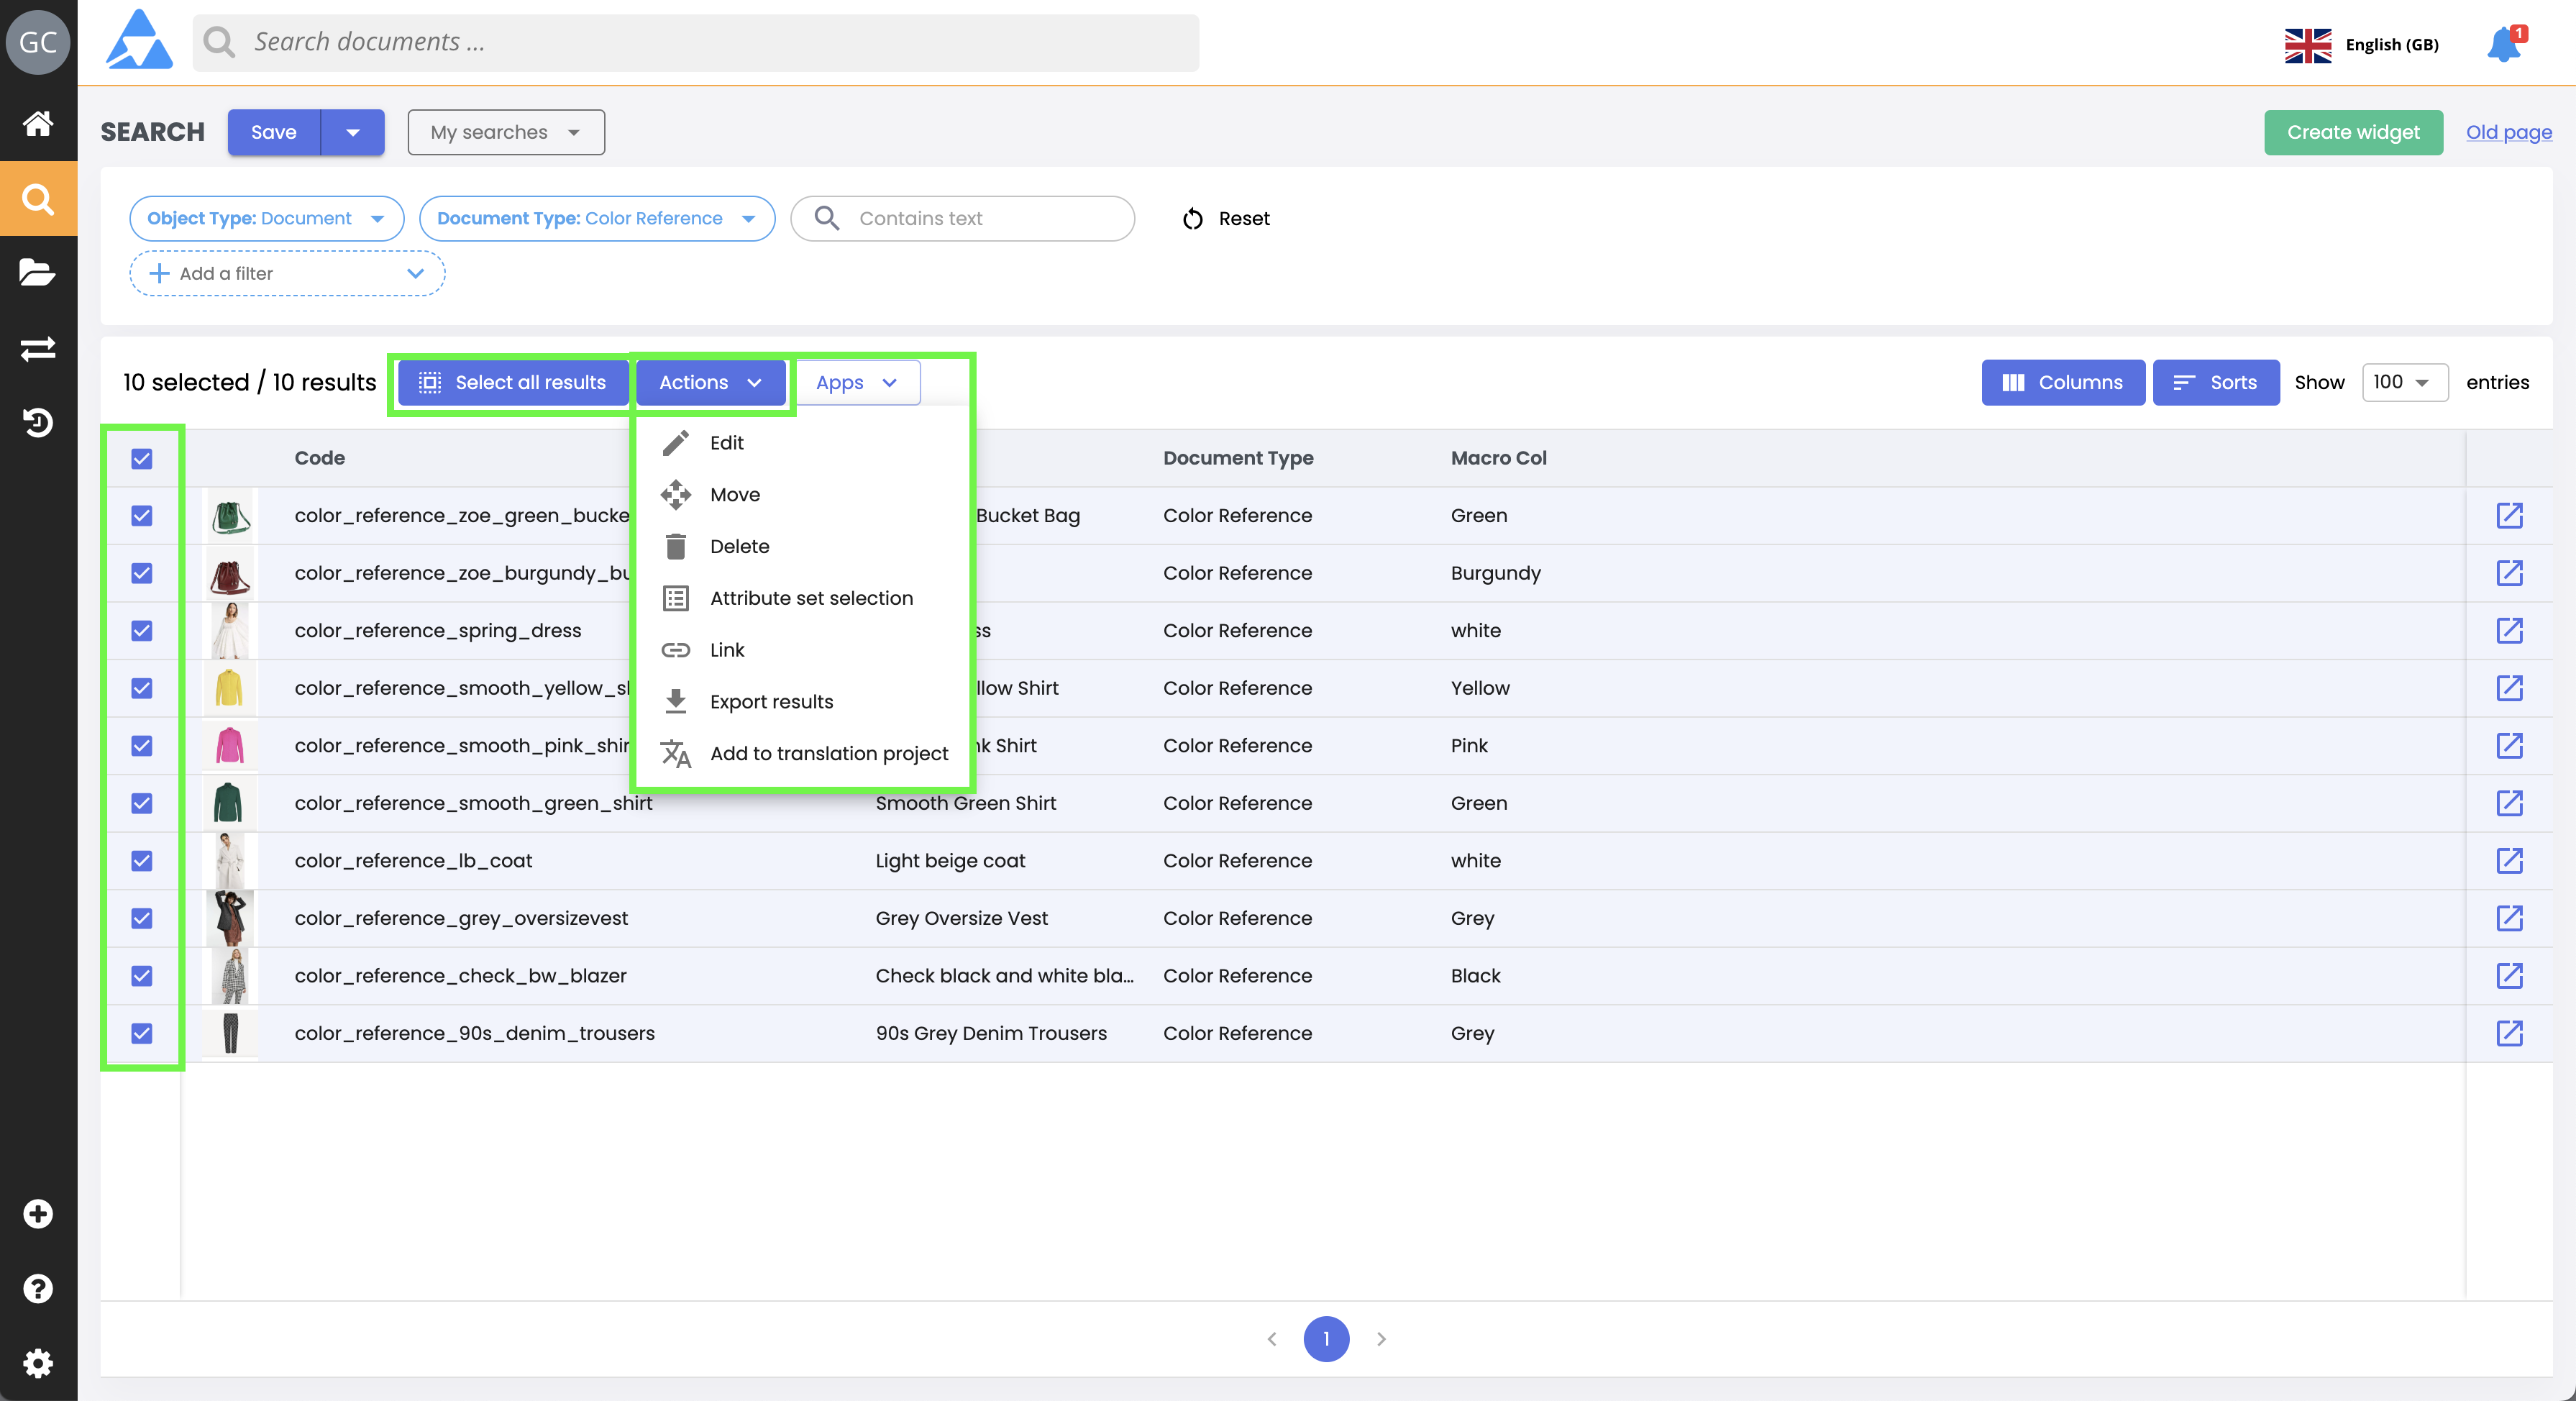
Task: Open the history clock sidebar icon
Action: pyautogui.click(x=38, y=422)
